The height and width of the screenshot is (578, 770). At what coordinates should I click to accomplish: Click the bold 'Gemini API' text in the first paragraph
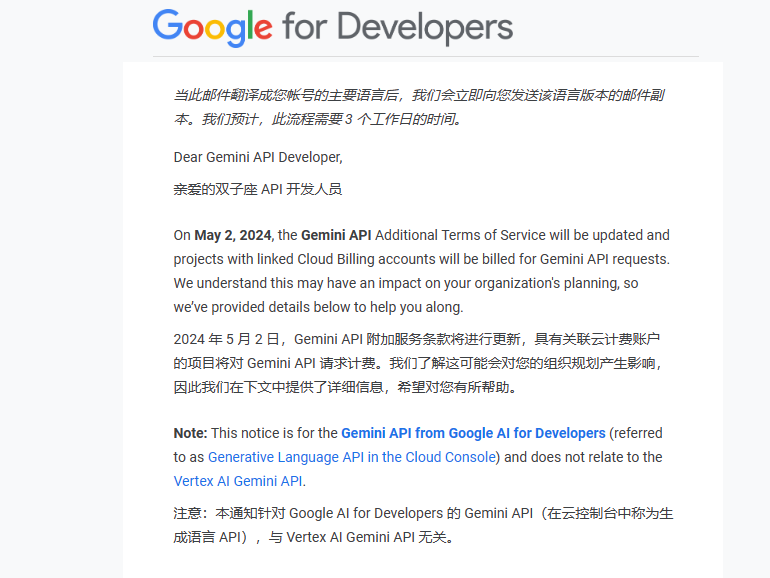point(336,235)
